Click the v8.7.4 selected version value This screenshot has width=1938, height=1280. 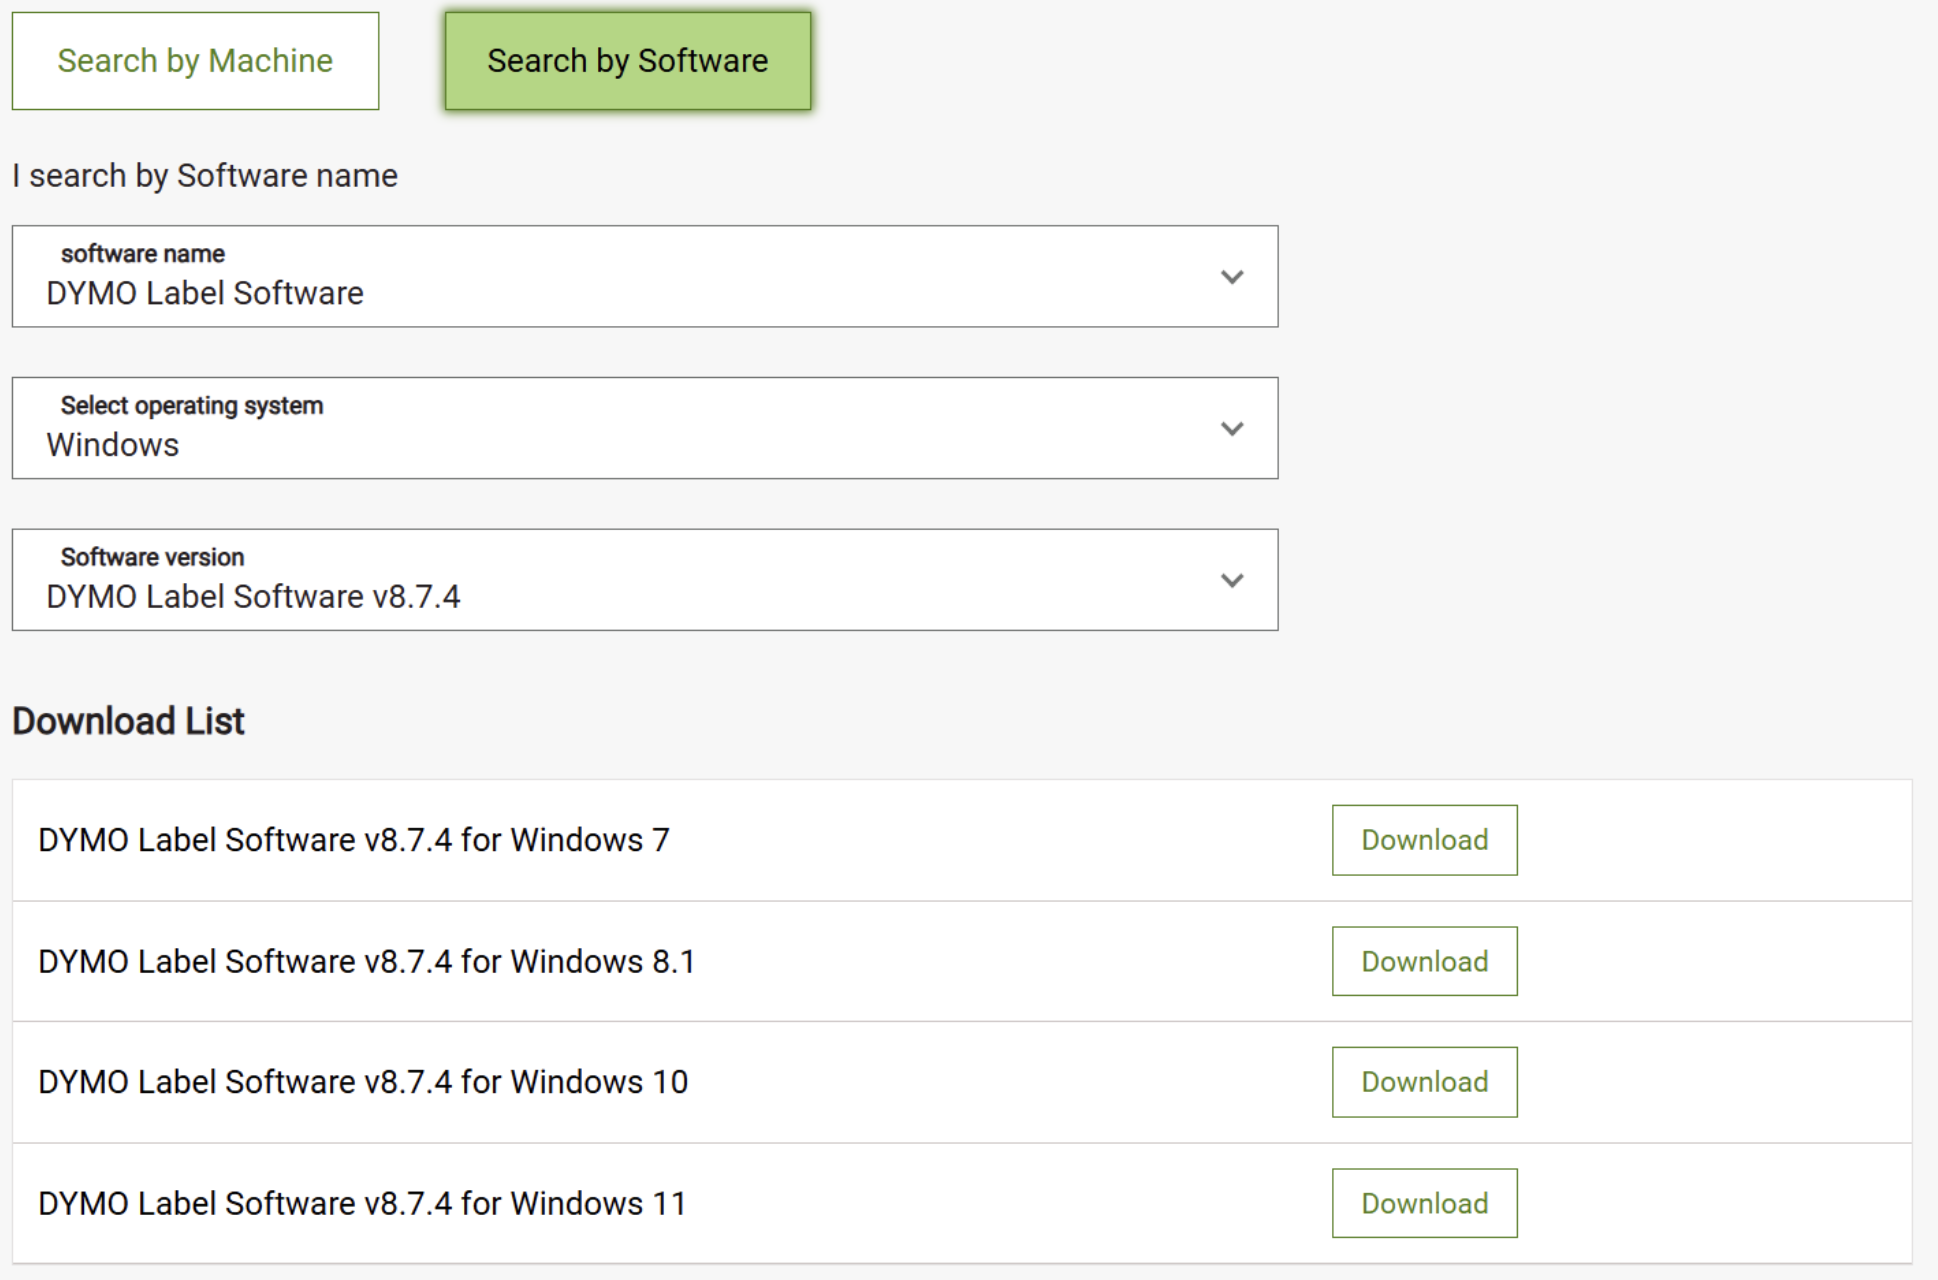253,597
